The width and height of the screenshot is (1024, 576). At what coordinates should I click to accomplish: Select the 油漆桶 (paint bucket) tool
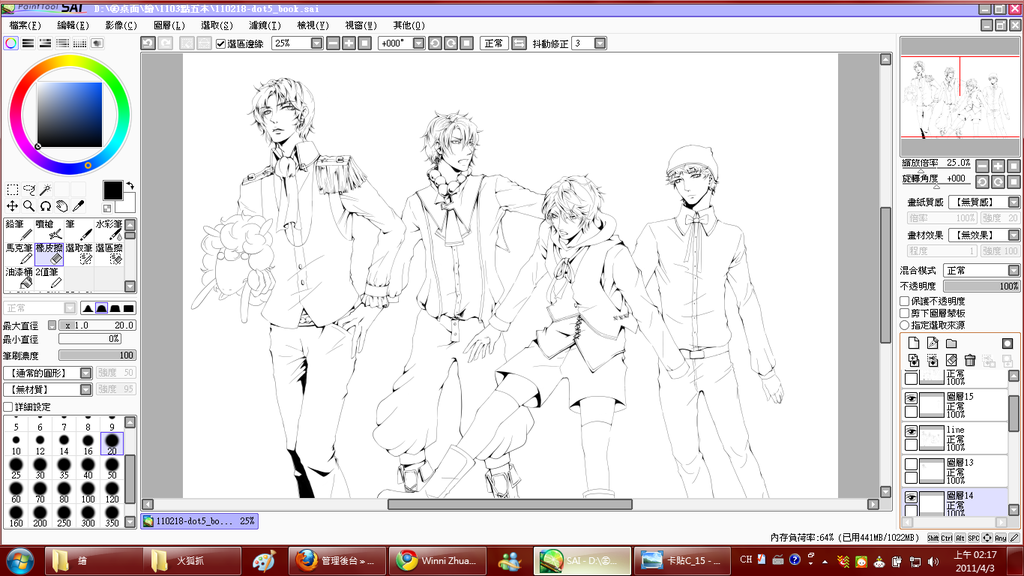pyautogui.click(x=18, y=278)
